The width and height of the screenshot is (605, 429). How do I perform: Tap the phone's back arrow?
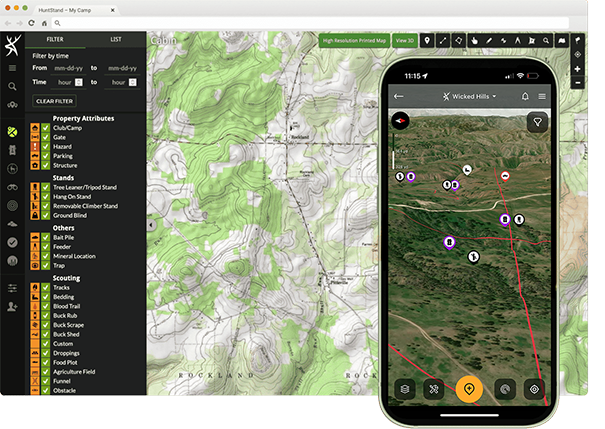[399, 96]
